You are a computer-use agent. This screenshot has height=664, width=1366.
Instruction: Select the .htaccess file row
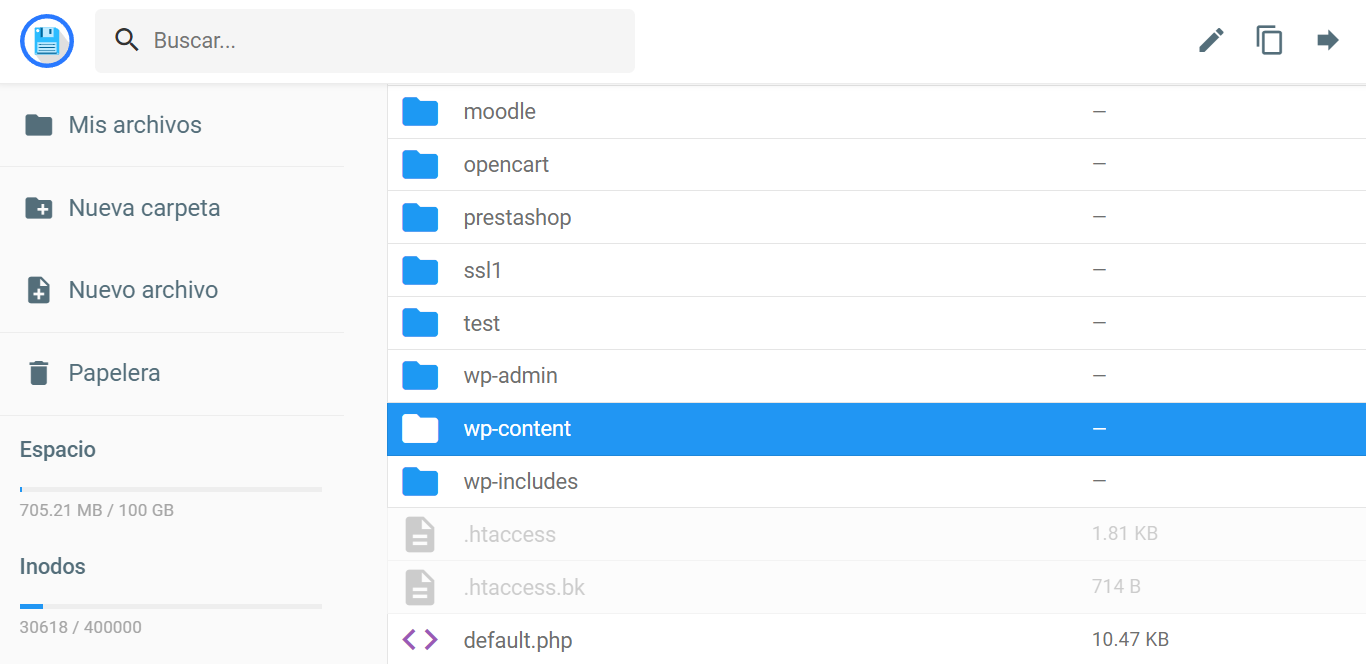(x=510, y=534)
